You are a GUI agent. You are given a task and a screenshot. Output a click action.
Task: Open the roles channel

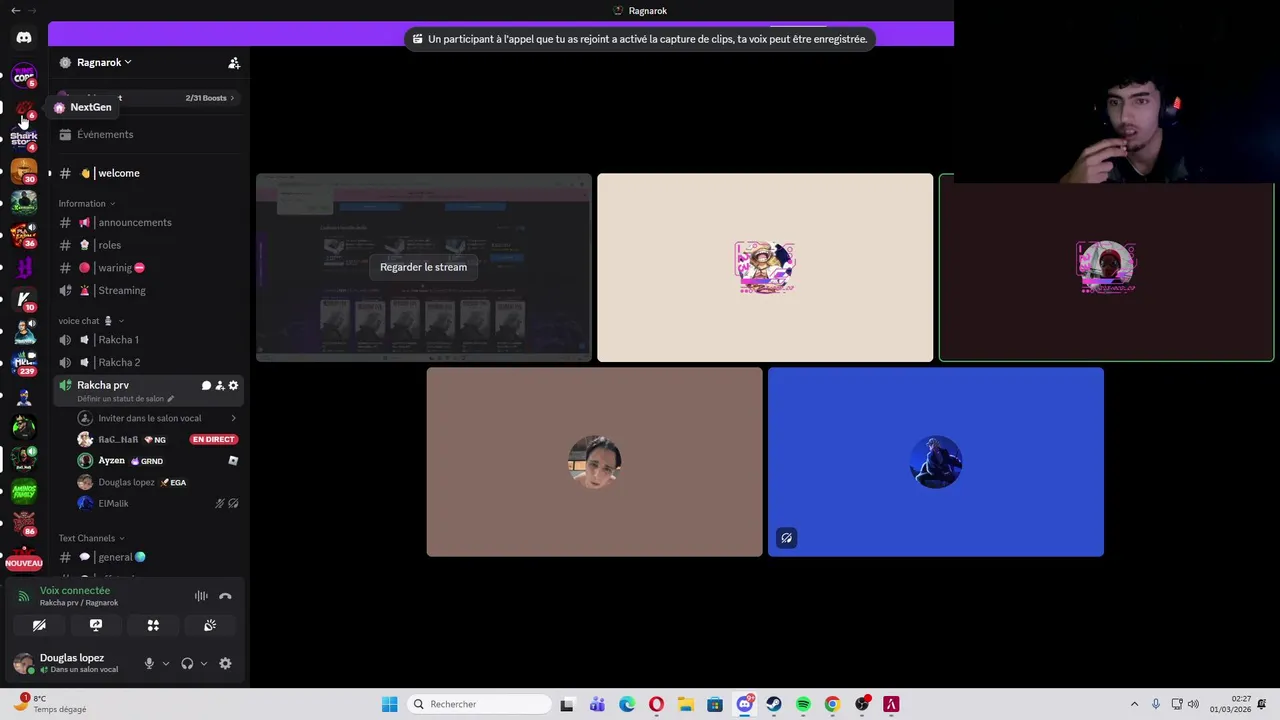click(x=148, y=245)
